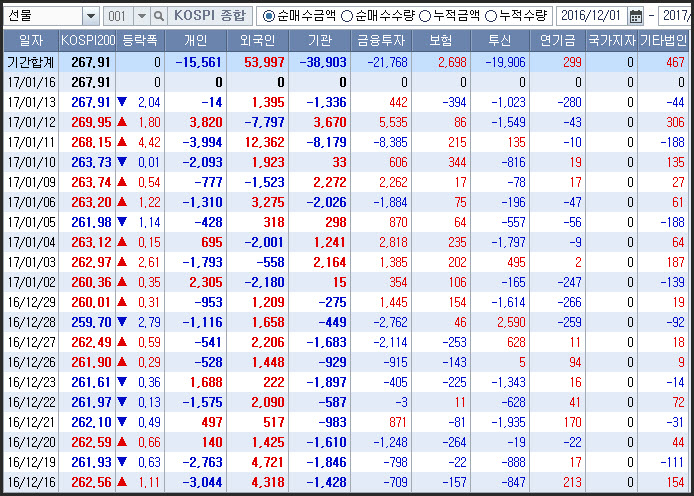694x496 pixels.
Task: Click the 연기금 value 213 on 16/12/16
Action: pos(572,482)
